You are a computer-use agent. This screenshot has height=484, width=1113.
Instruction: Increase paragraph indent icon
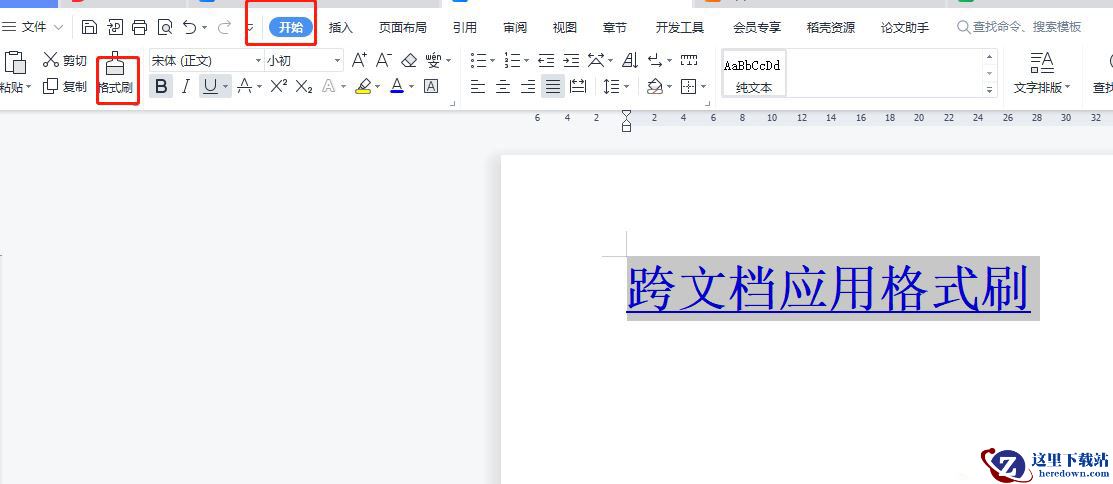[x=571, y=60]
